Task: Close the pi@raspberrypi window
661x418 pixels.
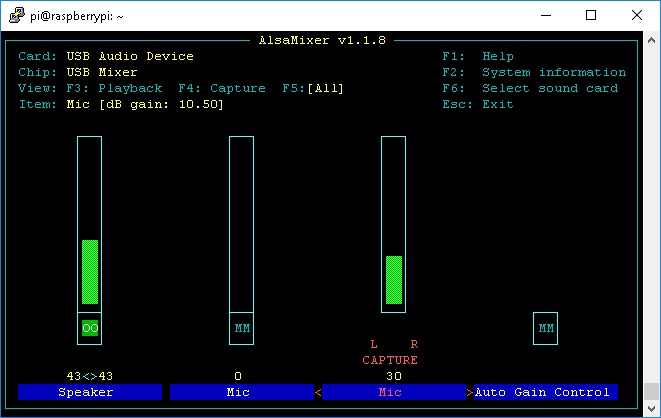Action: (637, 16)
